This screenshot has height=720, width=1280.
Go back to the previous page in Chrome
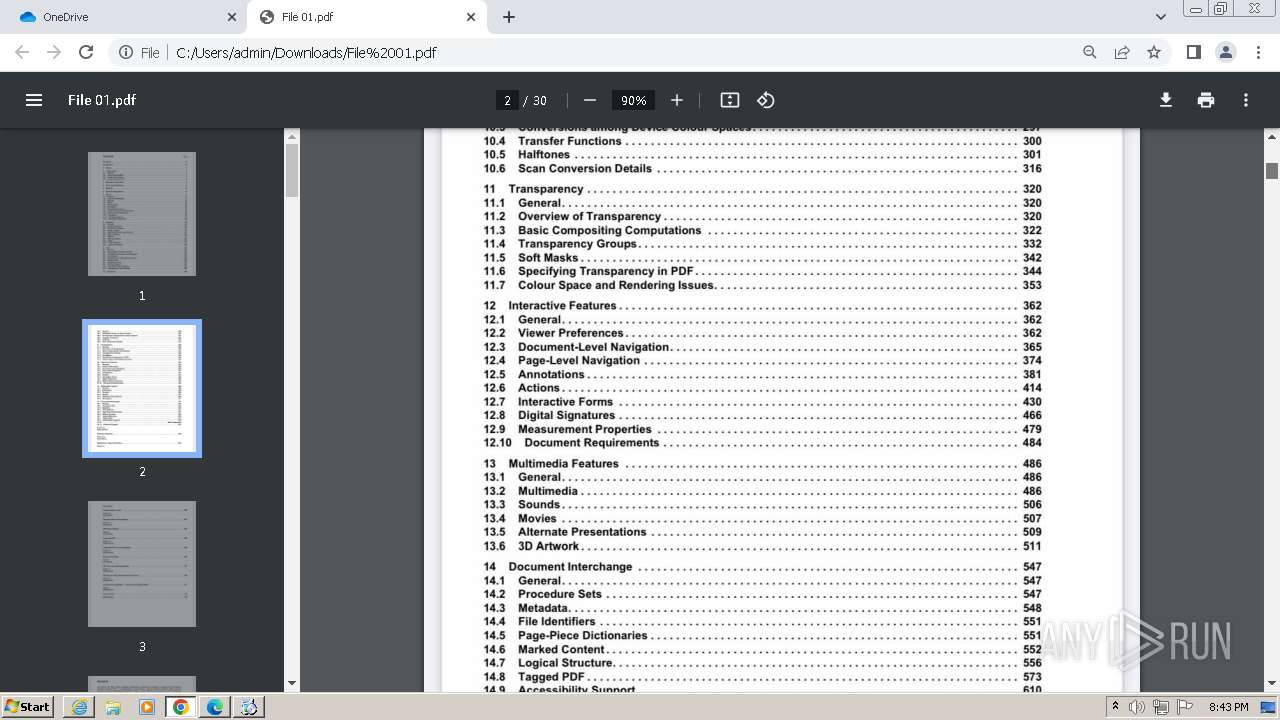(22, 52)
